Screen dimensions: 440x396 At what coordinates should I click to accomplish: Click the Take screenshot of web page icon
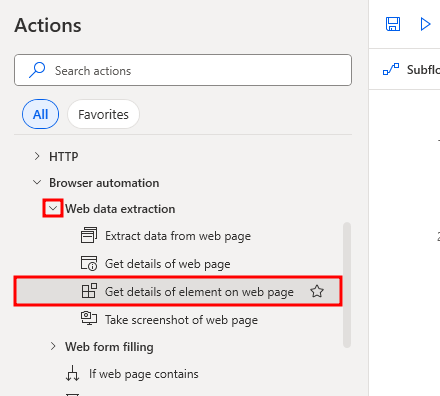89,318
